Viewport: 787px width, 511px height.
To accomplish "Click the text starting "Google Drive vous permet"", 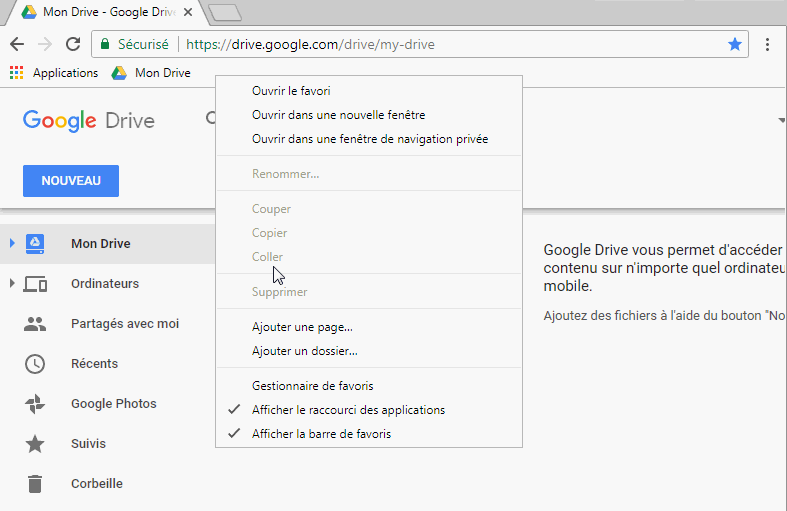I will tap(664, 268).
